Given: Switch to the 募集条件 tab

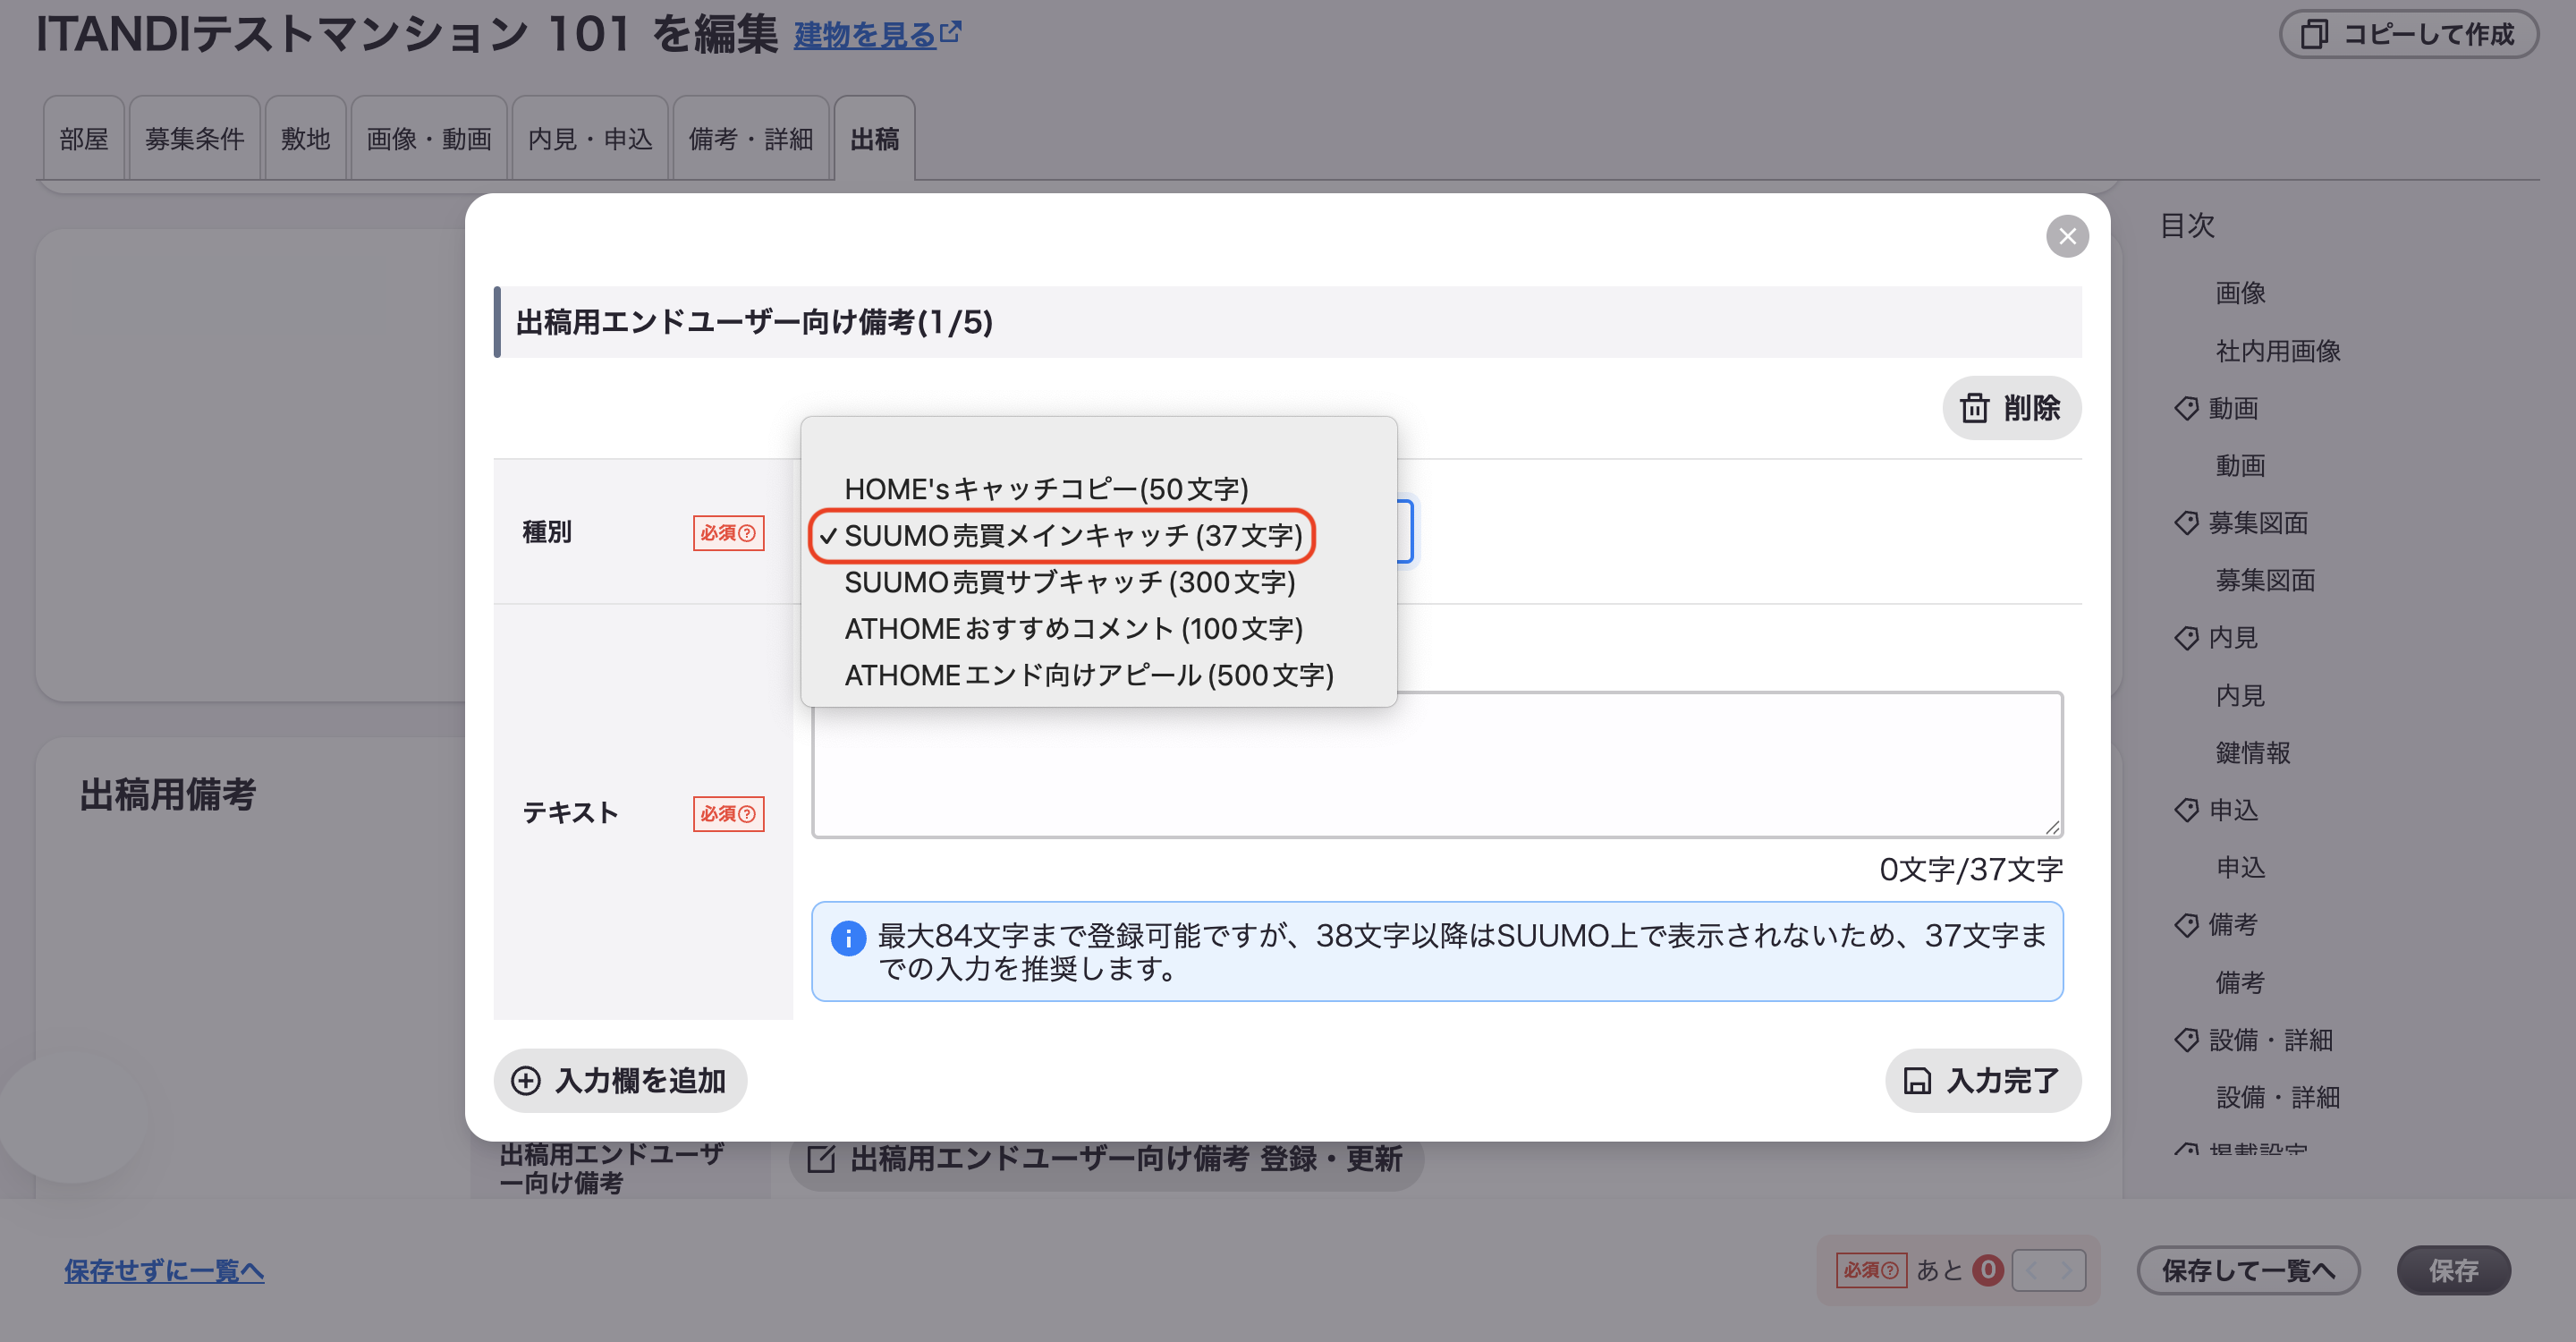Looking at the screenshot, I should click(x=195, y=139).
